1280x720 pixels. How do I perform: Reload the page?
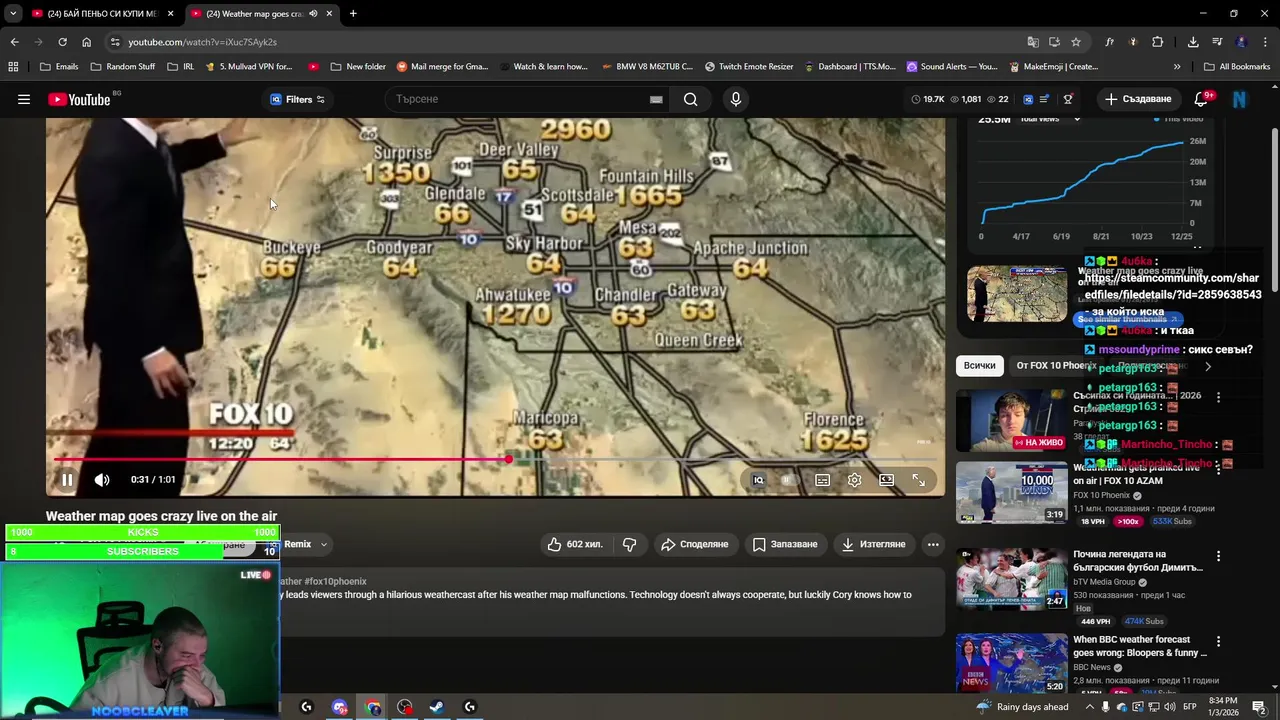coord(62,42)
